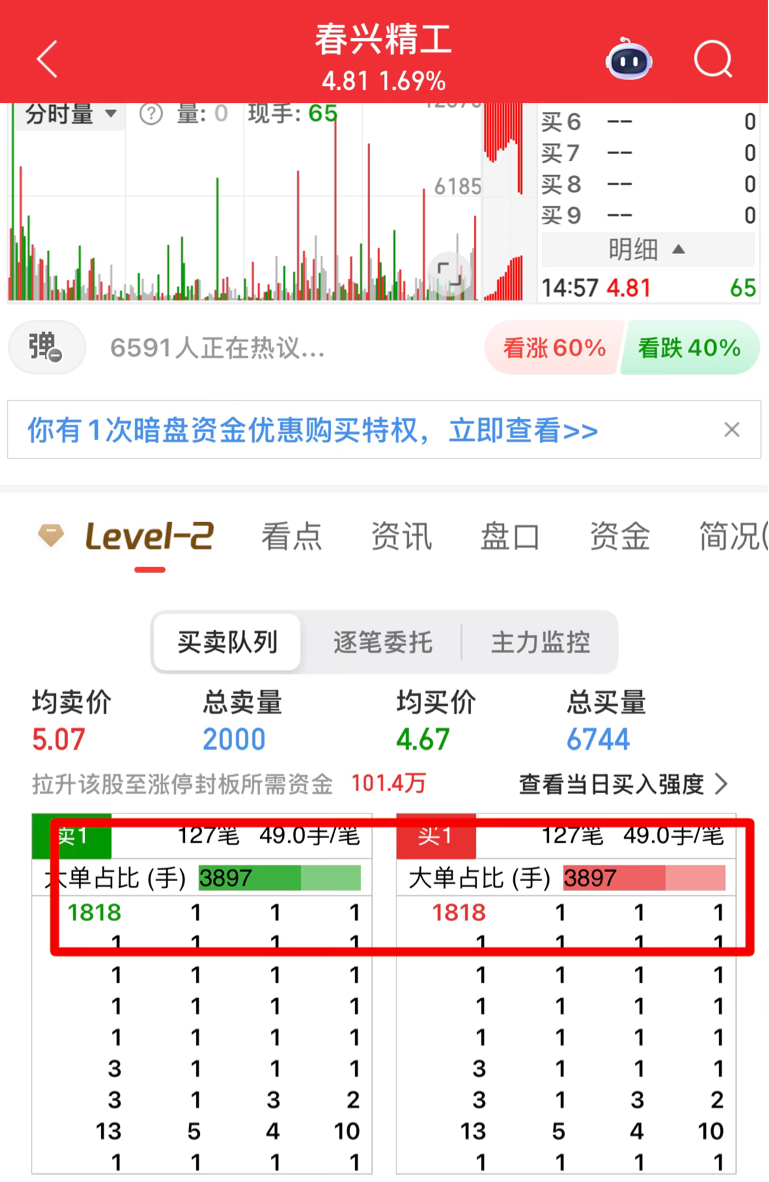This screenshot has width=769, height=1182.
Task: Click the question mark help icon
Action: coord(152,114)
